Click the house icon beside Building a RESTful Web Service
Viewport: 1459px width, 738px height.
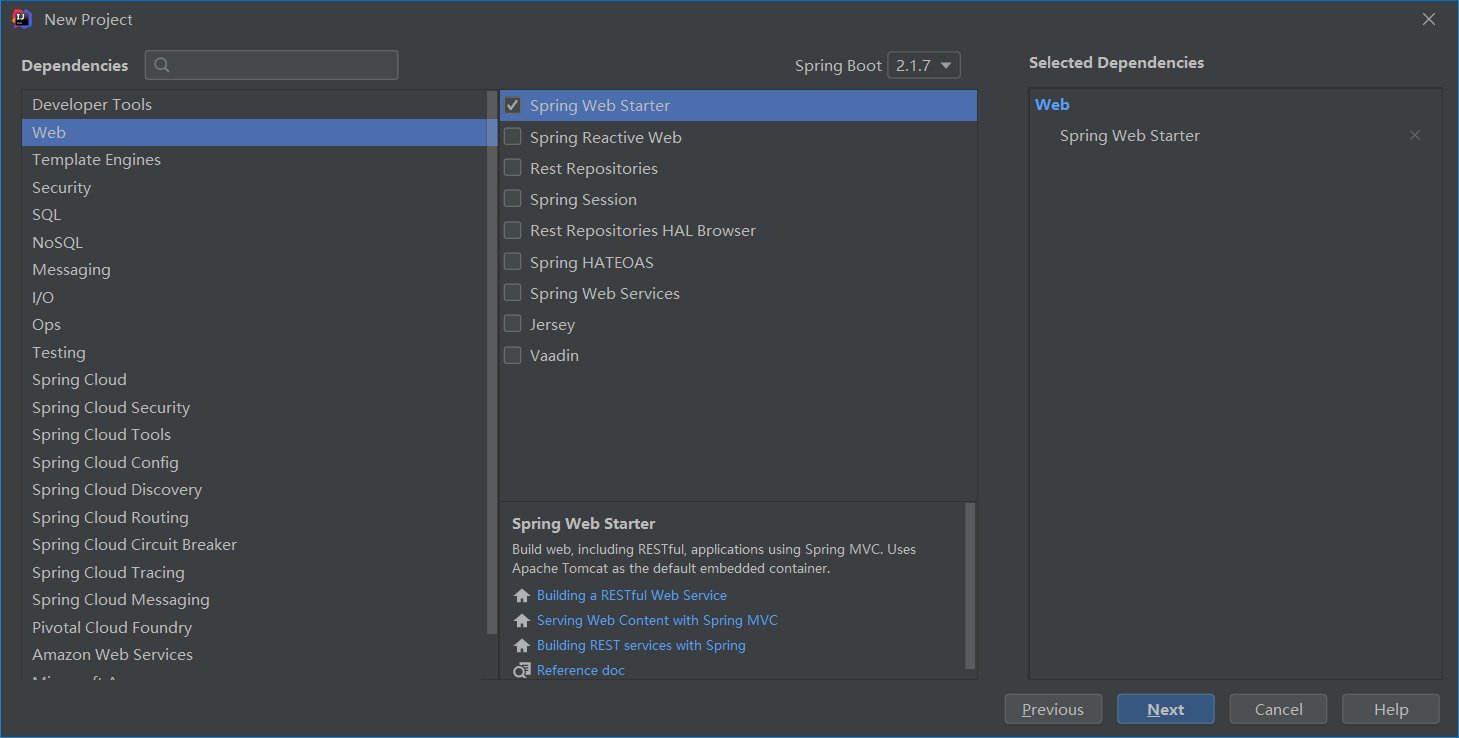(x=521, y=596)
